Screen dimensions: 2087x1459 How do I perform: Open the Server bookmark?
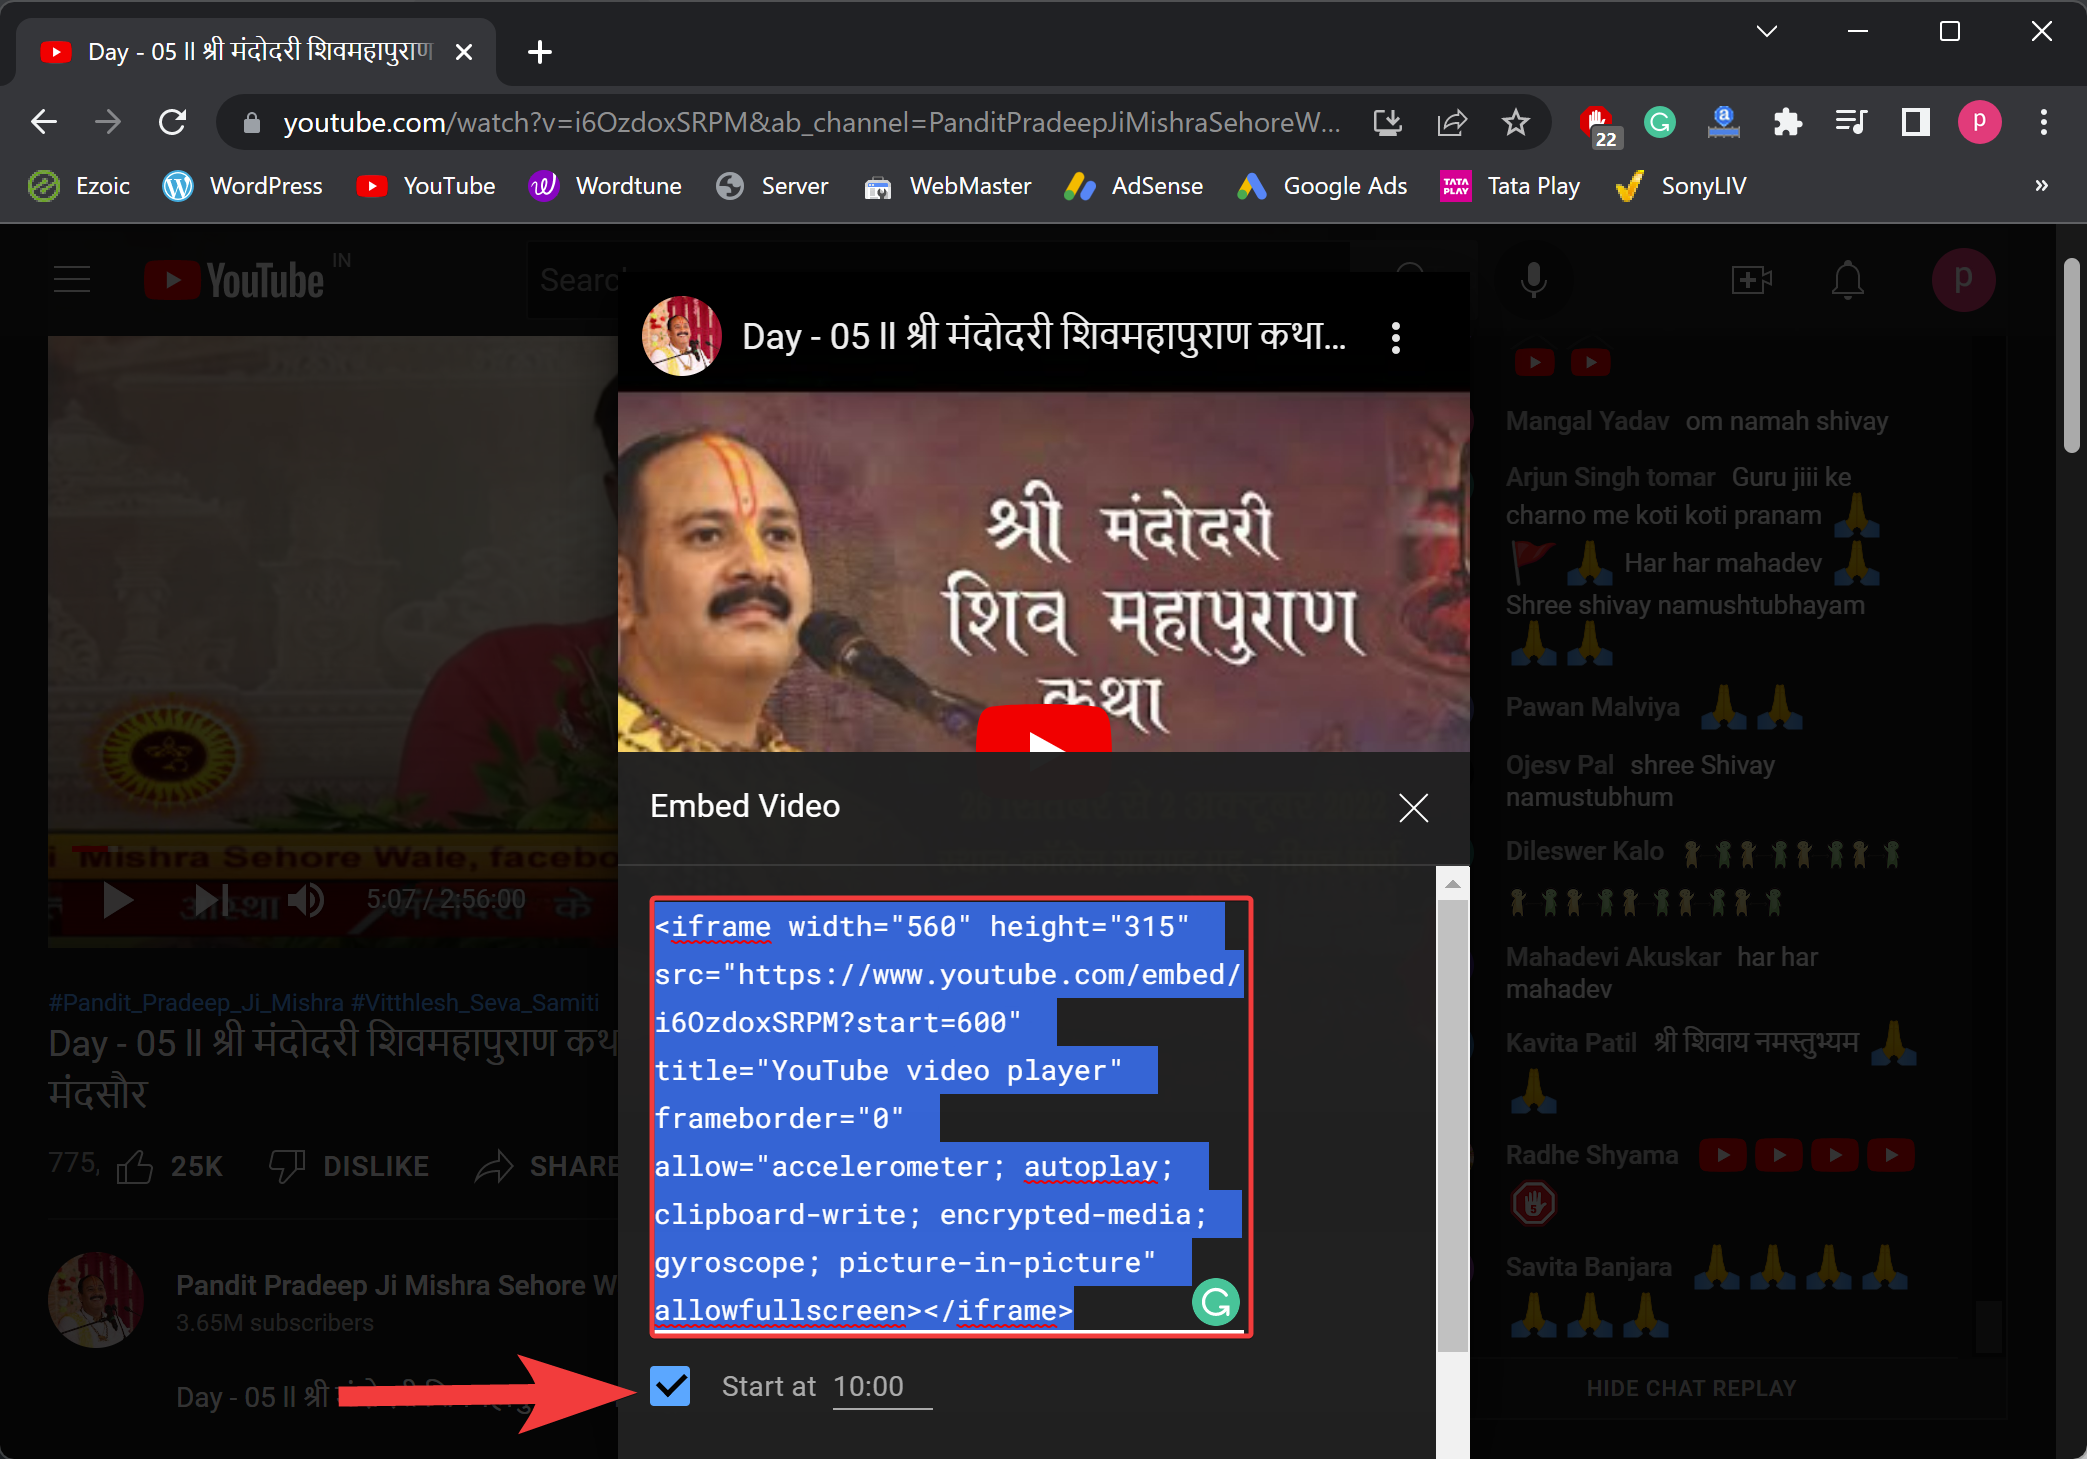pyautogui.click(x=772, y=186)
